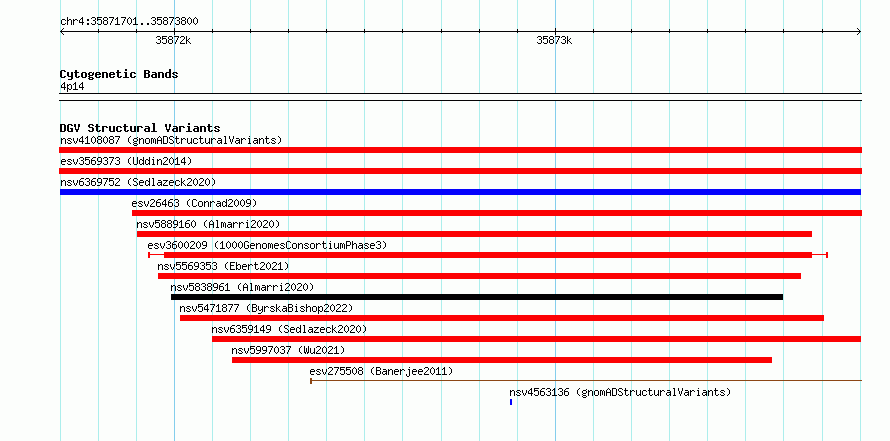The height and width of the screenshot is (441, 890).
Task: Open the nsv5997037 (Wu2021) label
Action: [x=288, y=350]
